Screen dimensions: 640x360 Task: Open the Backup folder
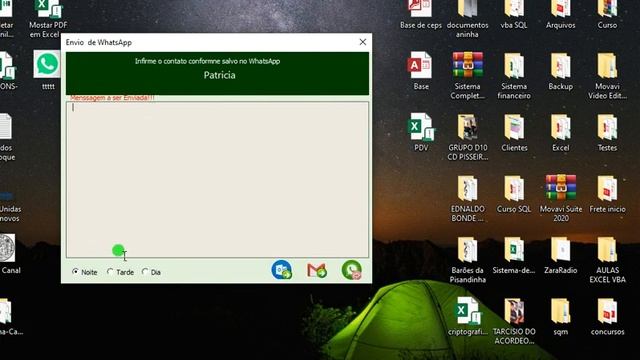560,71
